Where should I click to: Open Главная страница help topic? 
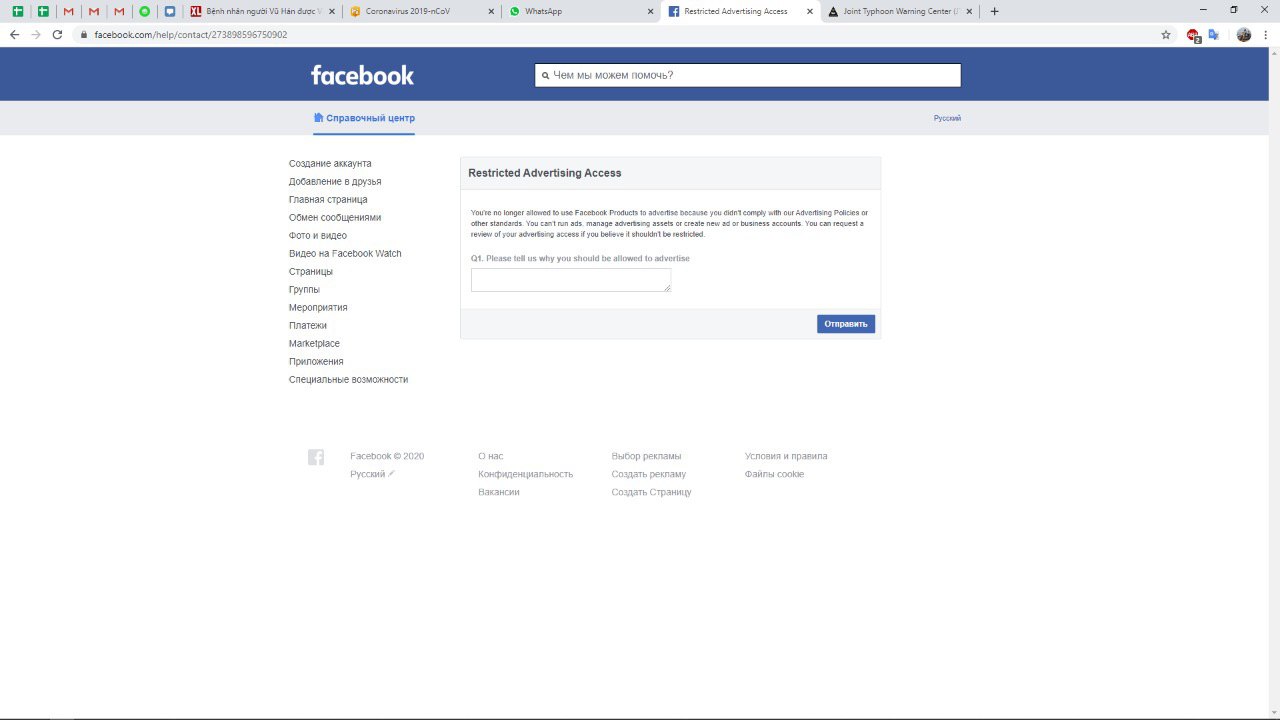click(x=328, y=199)
